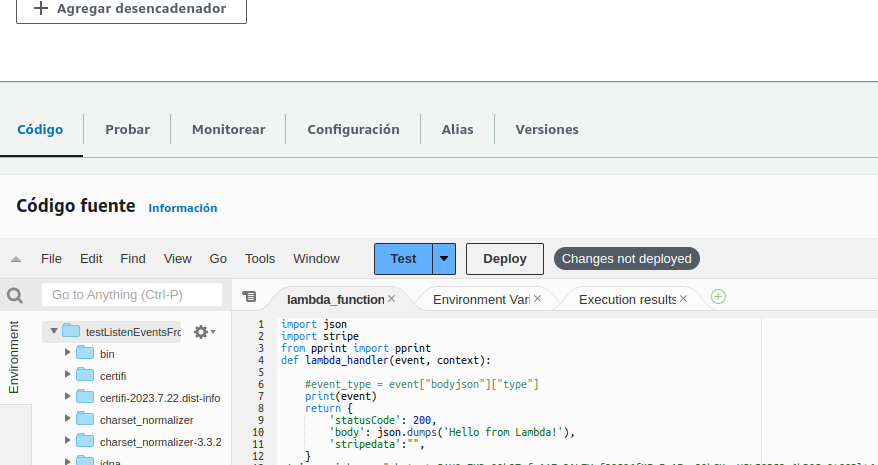This screenshot has width=878, height=465.
Task: Close the Environment Variables tab
Action: 538,299
